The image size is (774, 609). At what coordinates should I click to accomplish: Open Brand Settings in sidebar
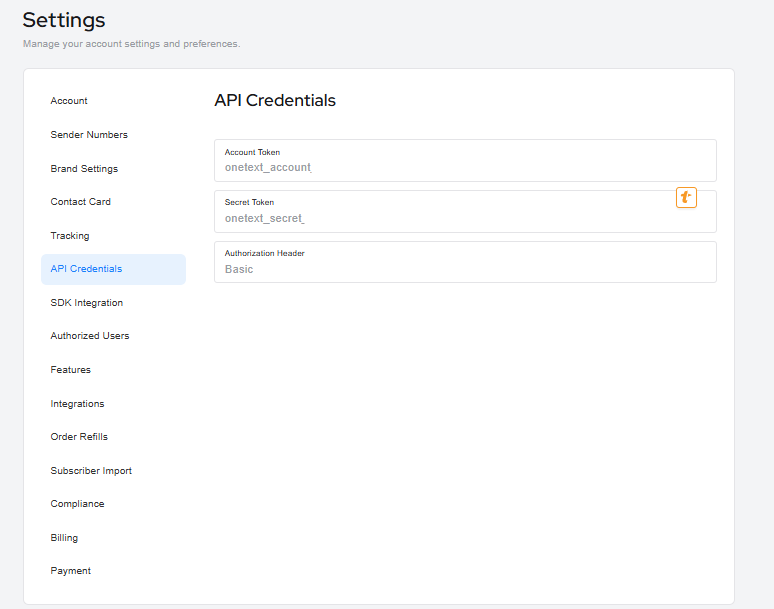(x=84, y=169)
